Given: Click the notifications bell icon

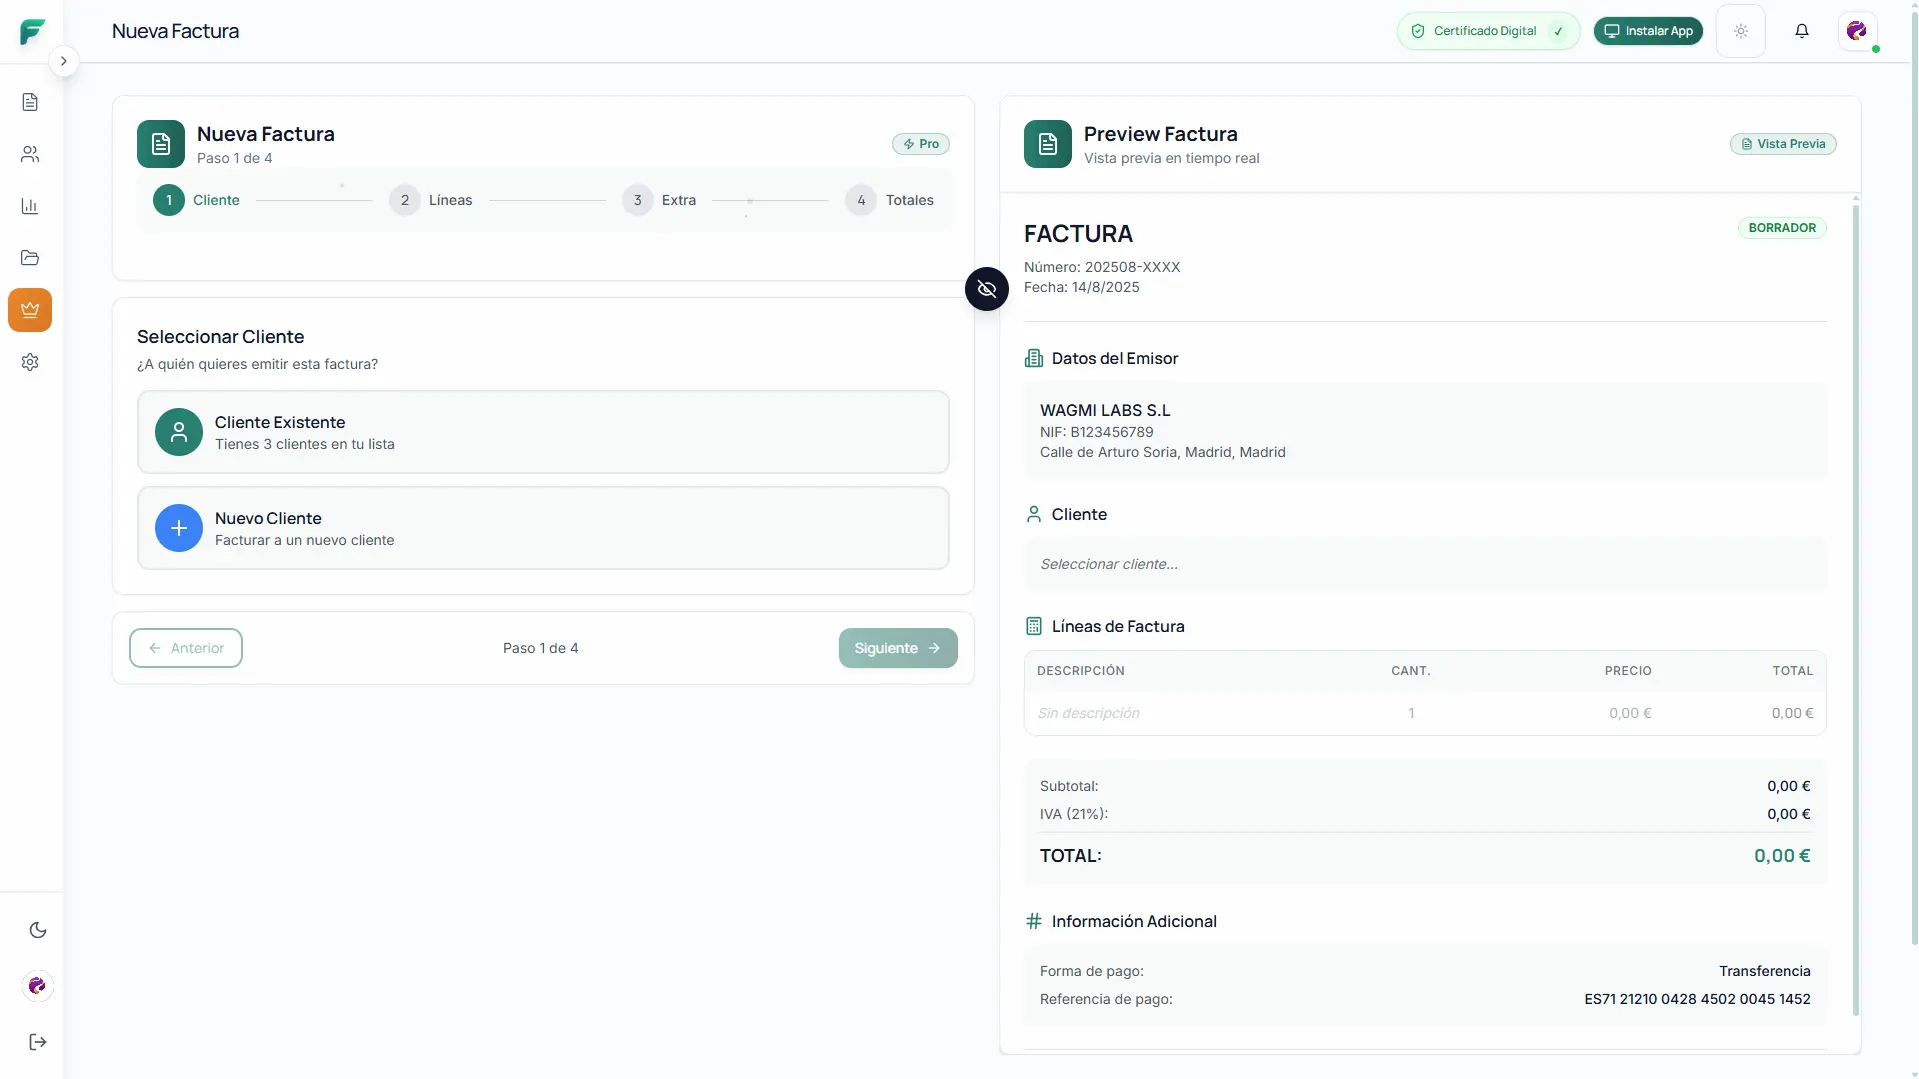Looking at the screenshot, I should pyautogui.click(x=1801, y=31).
